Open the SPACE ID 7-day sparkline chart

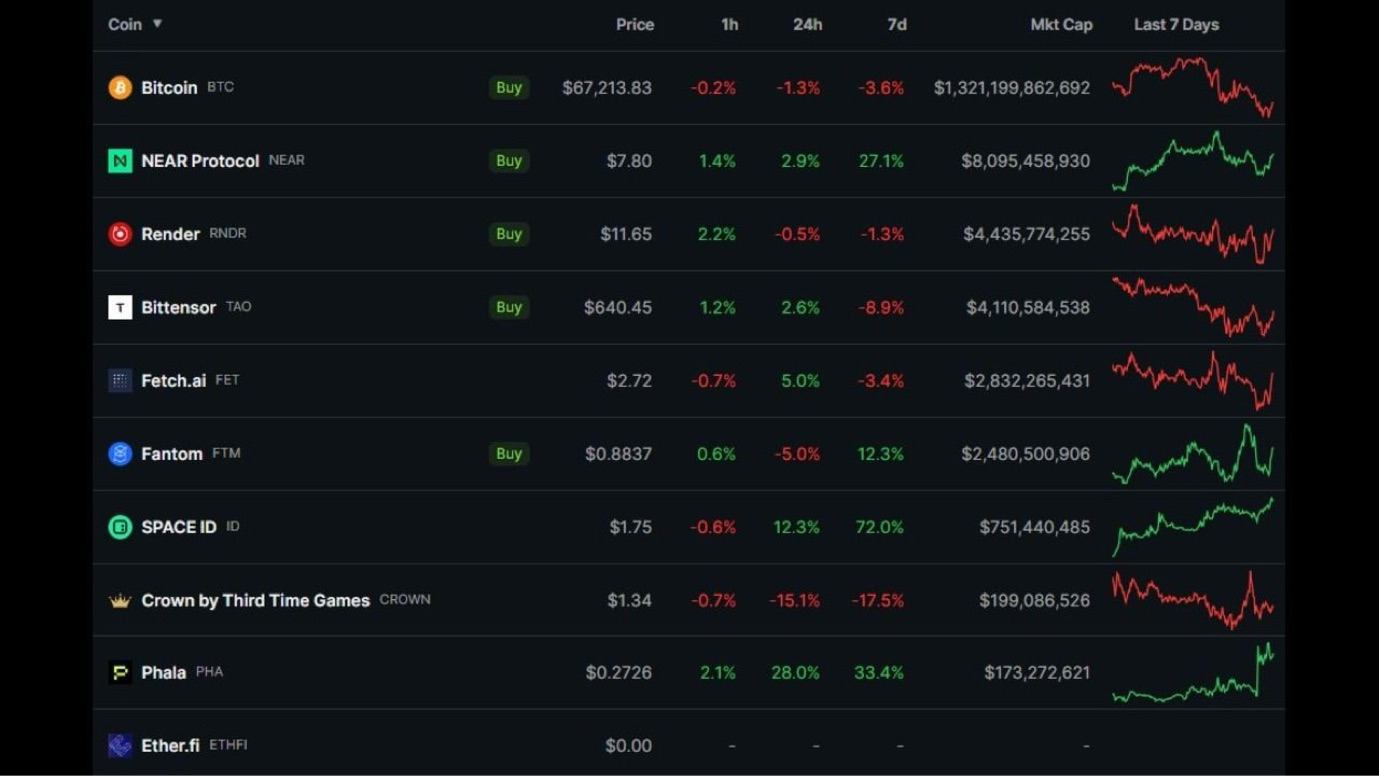point(1192,527)
